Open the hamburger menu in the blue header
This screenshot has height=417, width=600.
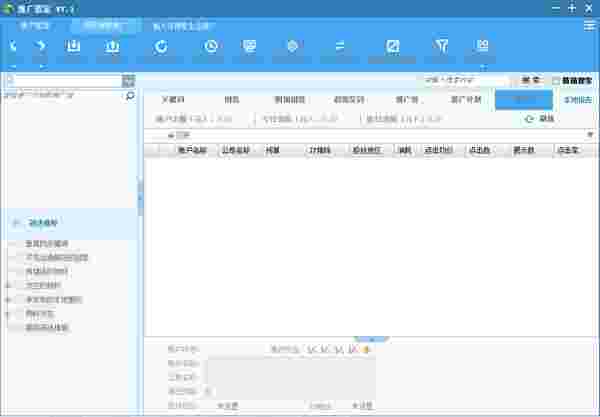590,26
